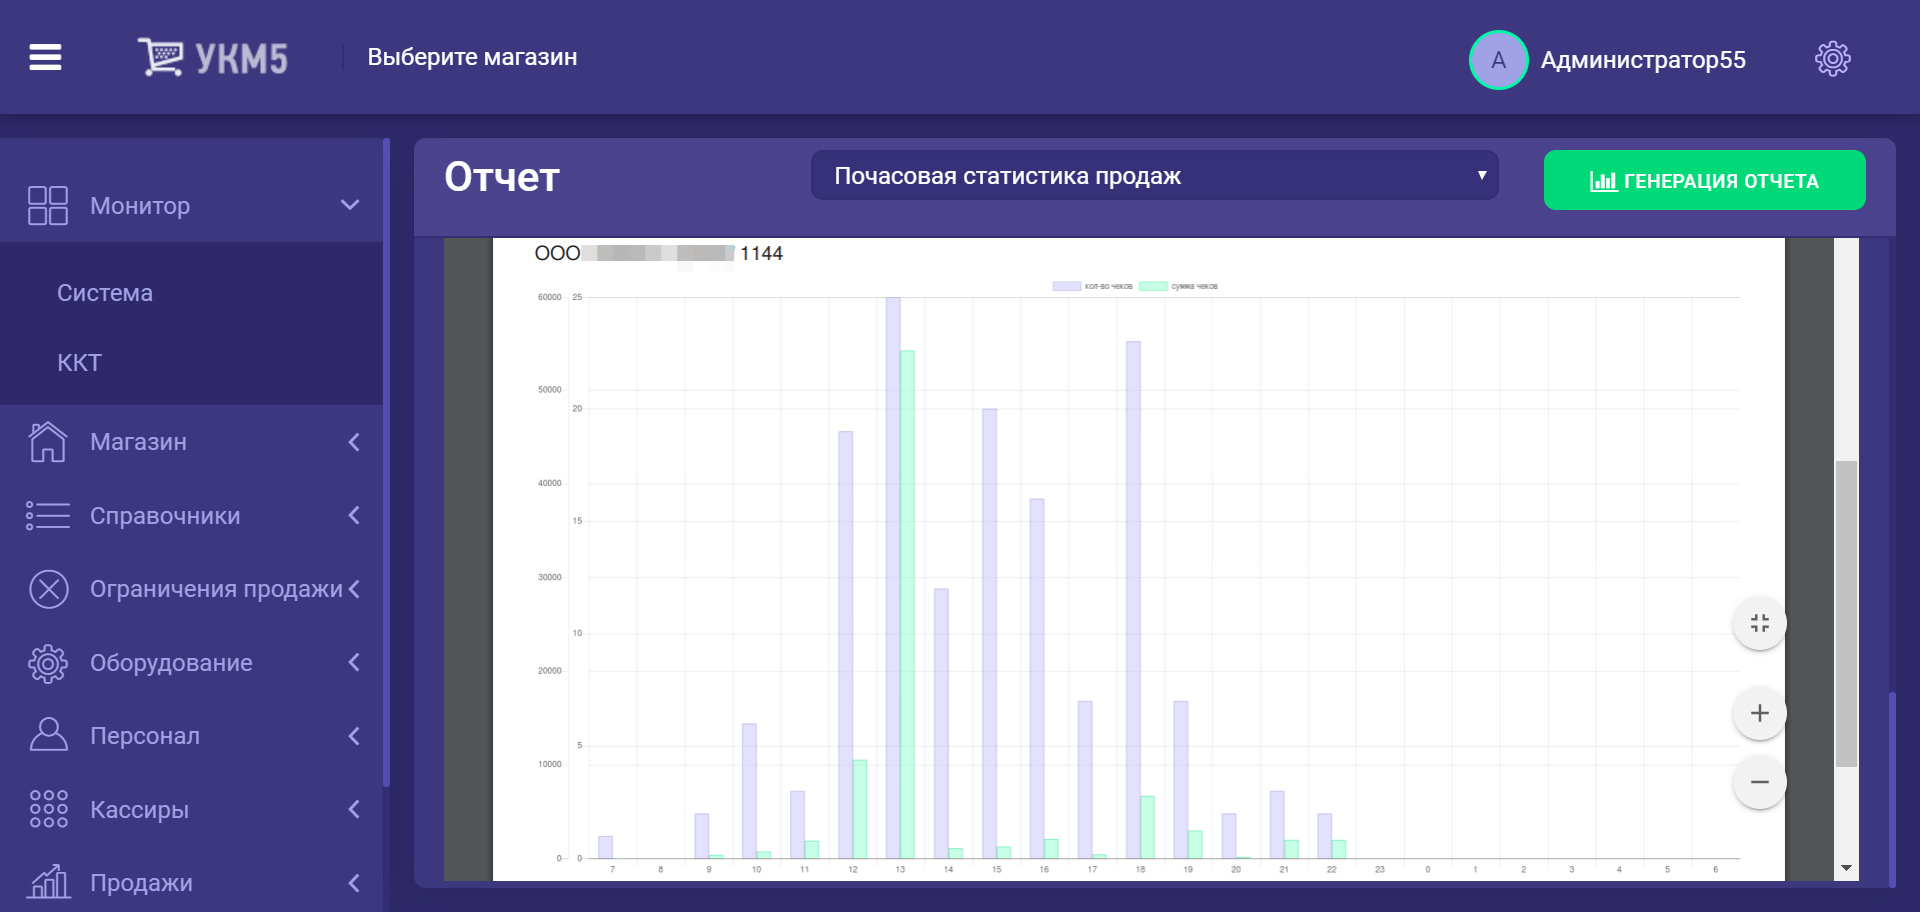
Task: Expand the Персонал section chevron
Action: click(354, 736)
